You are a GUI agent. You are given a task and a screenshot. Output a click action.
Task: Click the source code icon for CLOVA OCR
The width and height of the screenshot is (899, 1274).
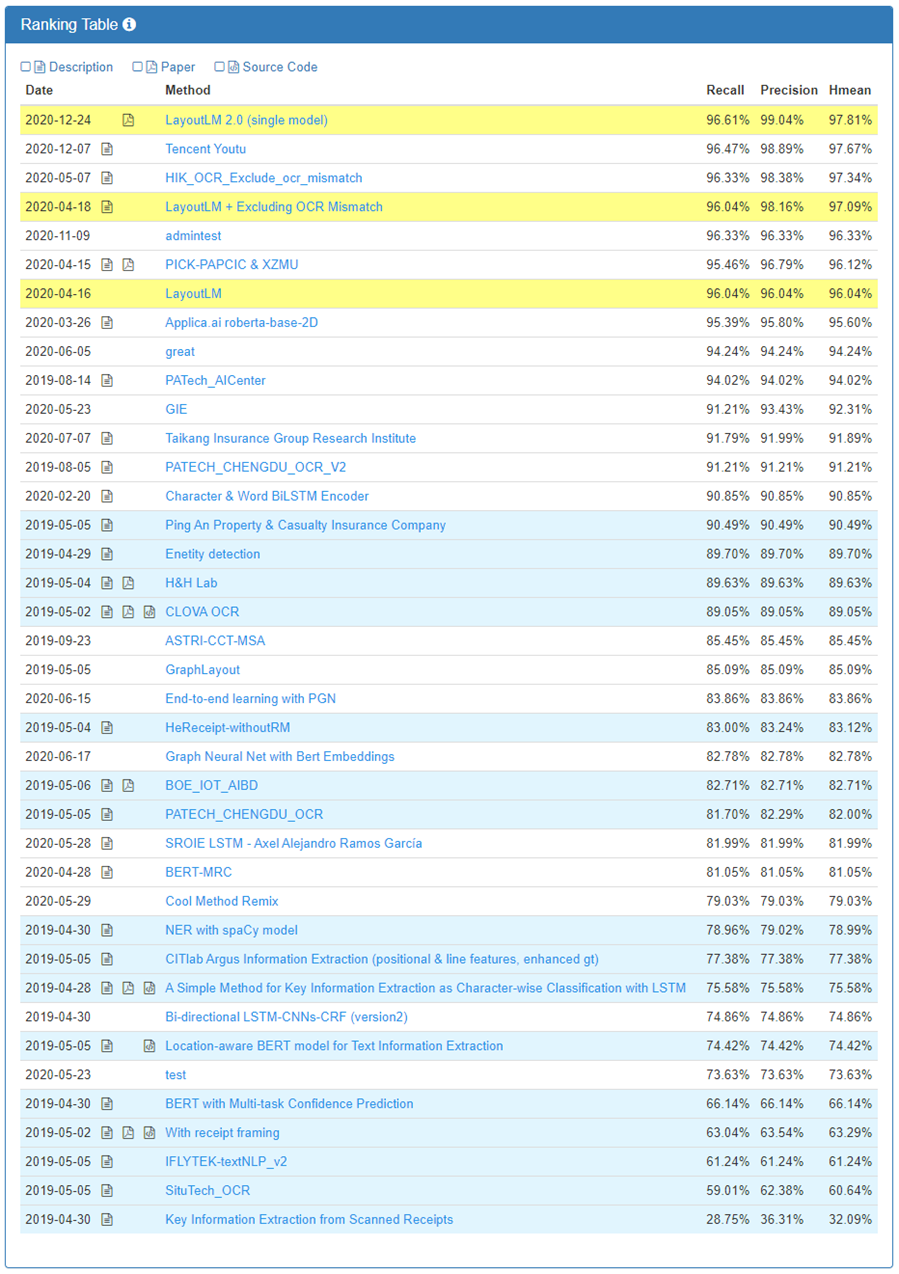149,612
